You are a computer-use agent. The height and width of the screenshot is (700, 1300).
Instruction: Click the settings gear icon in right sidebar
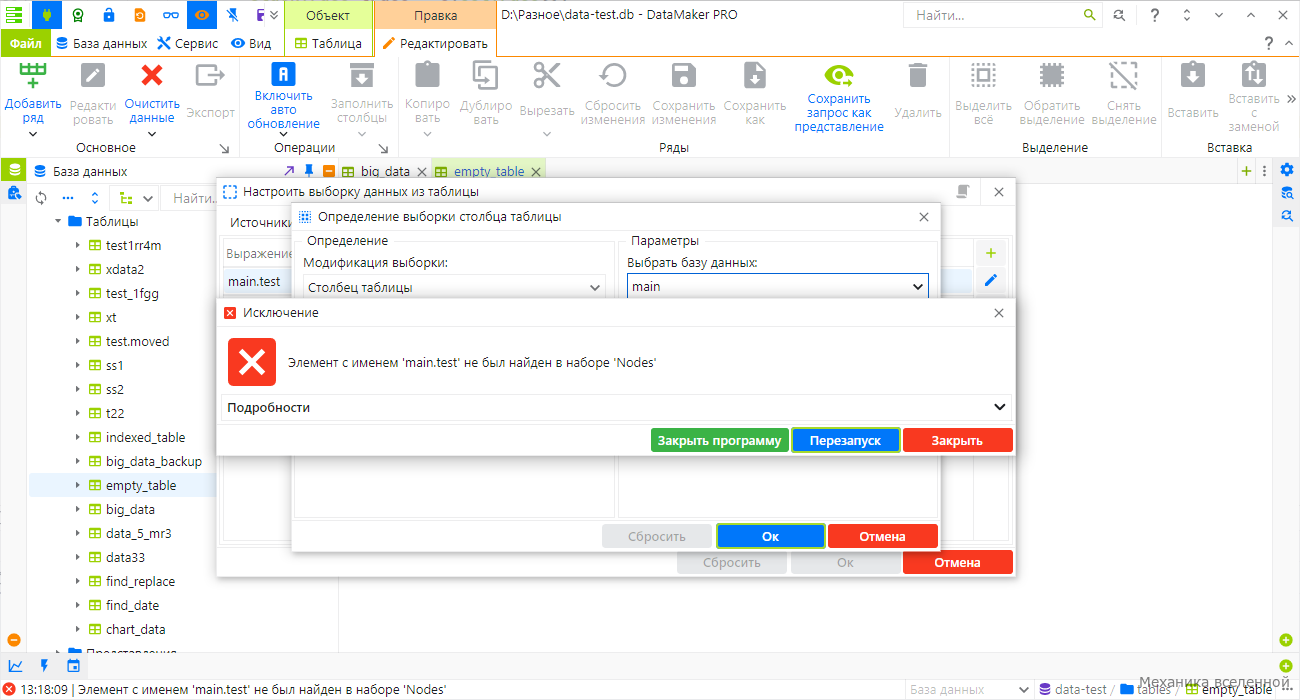pyautogui.click(x=1287, y=170)
